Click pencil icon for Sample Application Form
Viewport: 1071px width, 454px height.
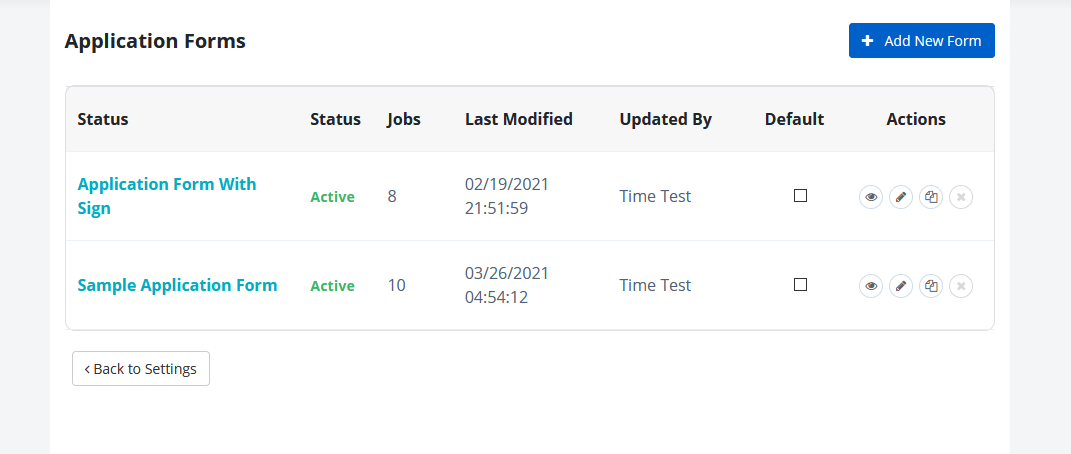[x=901, y=286]
